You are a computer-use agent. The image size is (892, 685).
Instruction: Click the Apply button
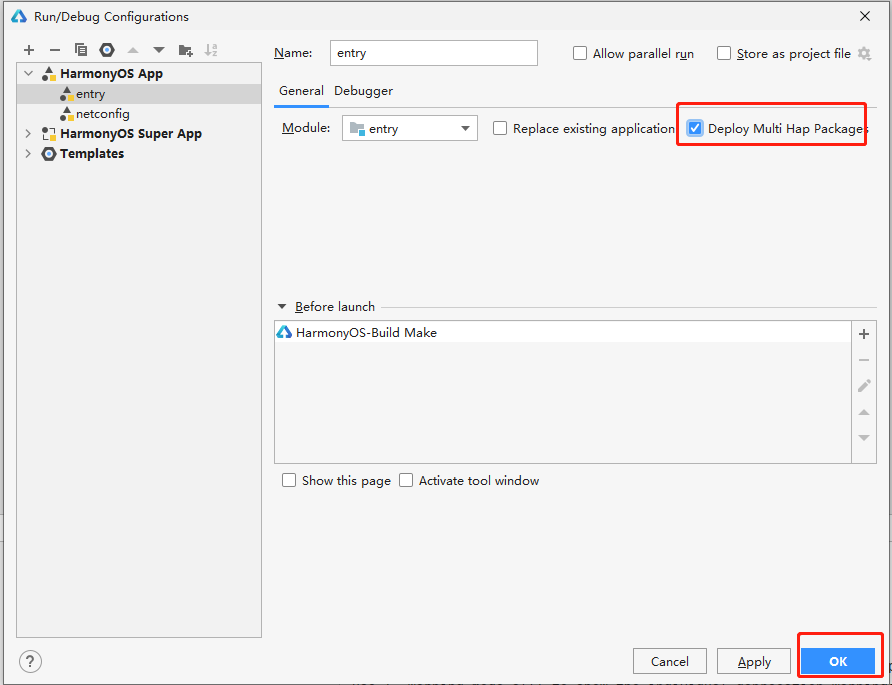[x=754, y=661]
